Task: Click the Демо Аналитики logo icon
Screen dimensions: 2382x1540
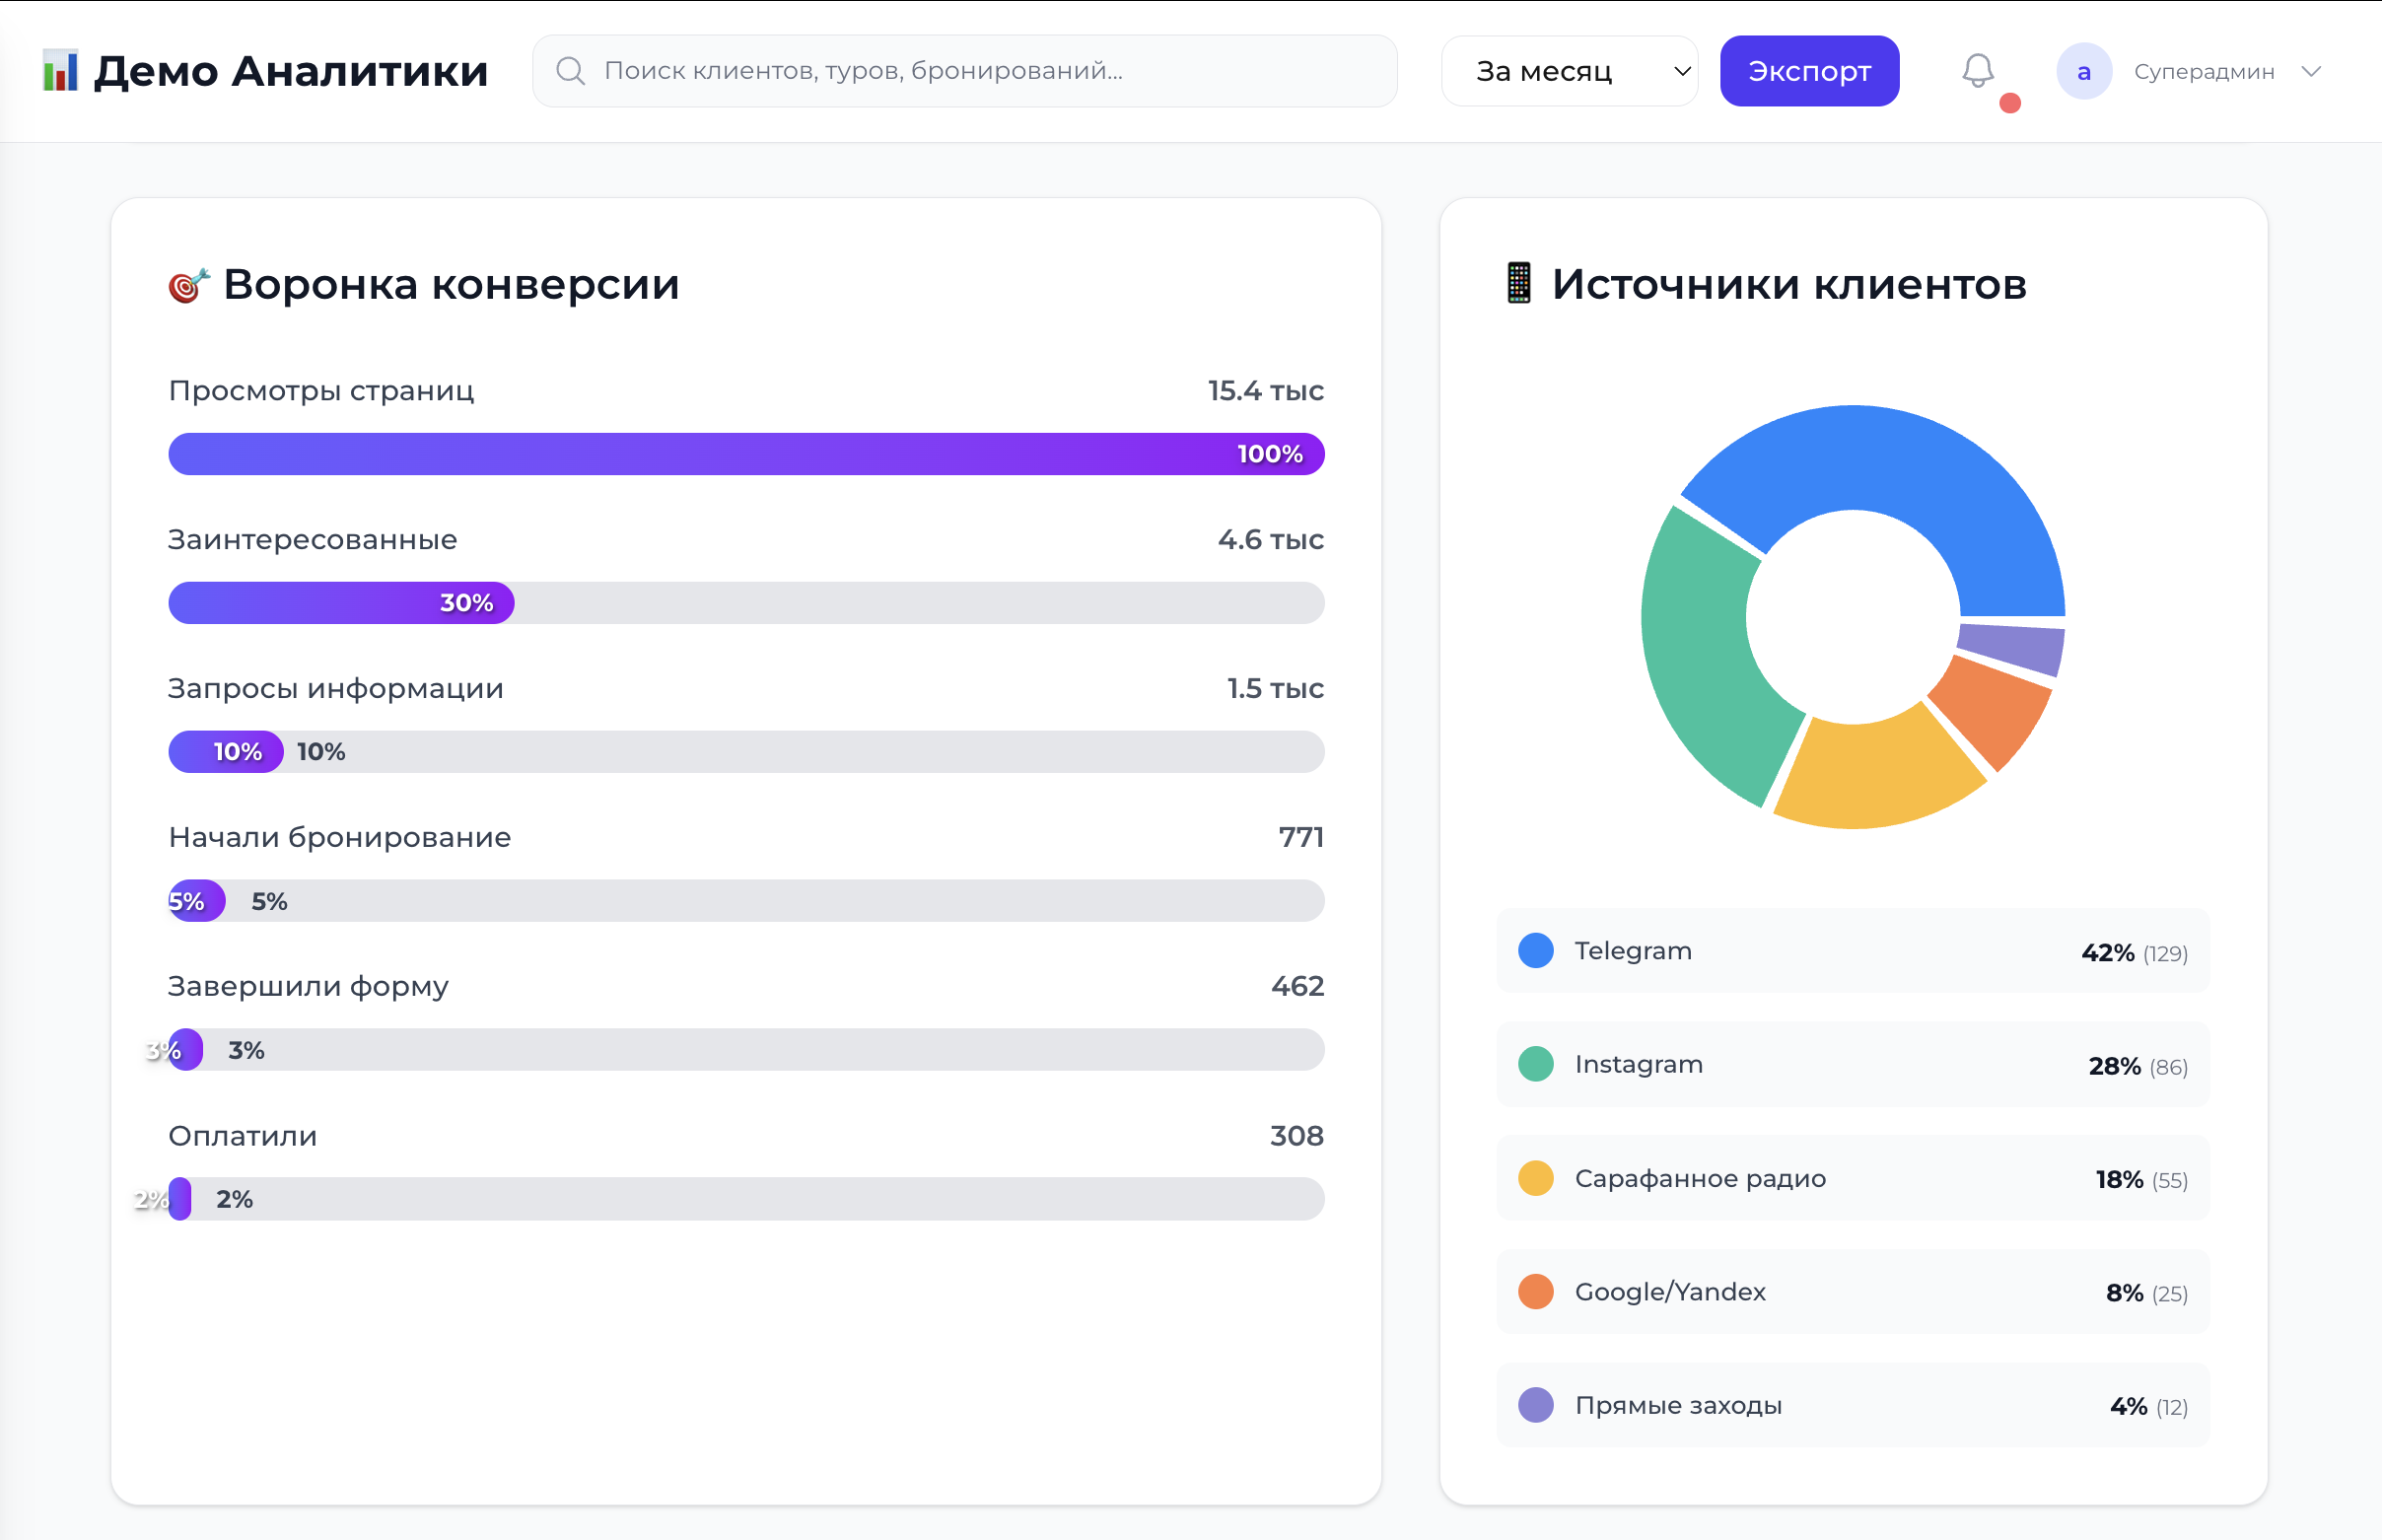Action: click(x=61, y=70)
